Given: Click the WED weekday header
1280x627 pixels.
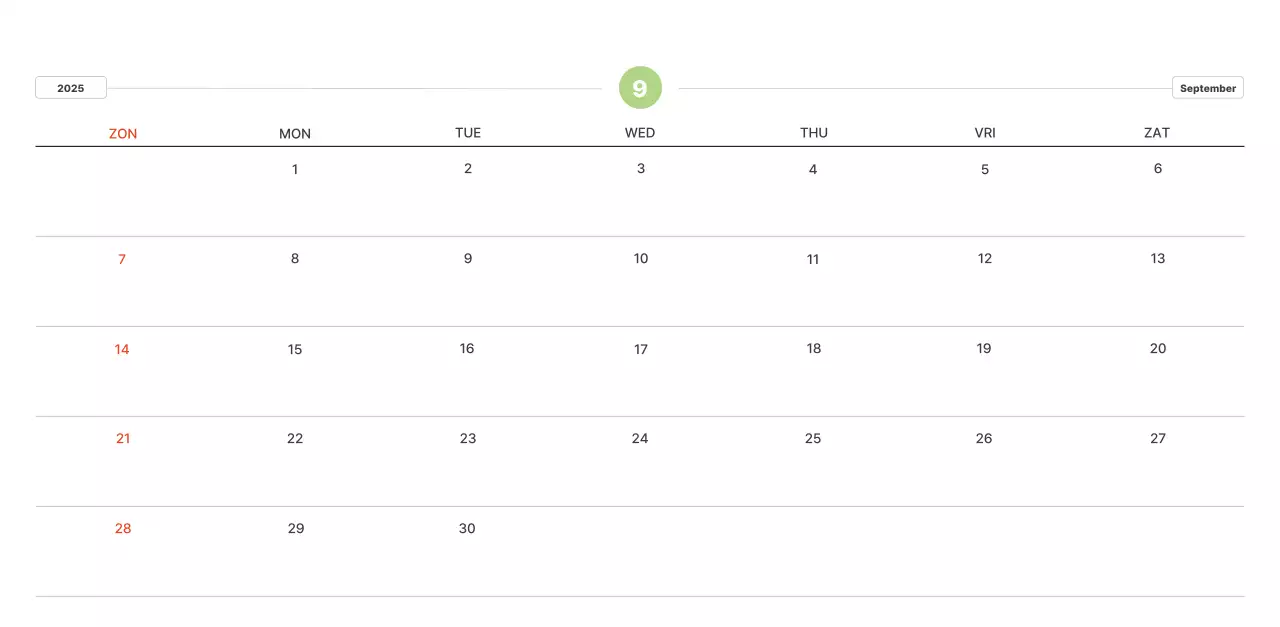Looking at the screenshot, I should (640, 133).
